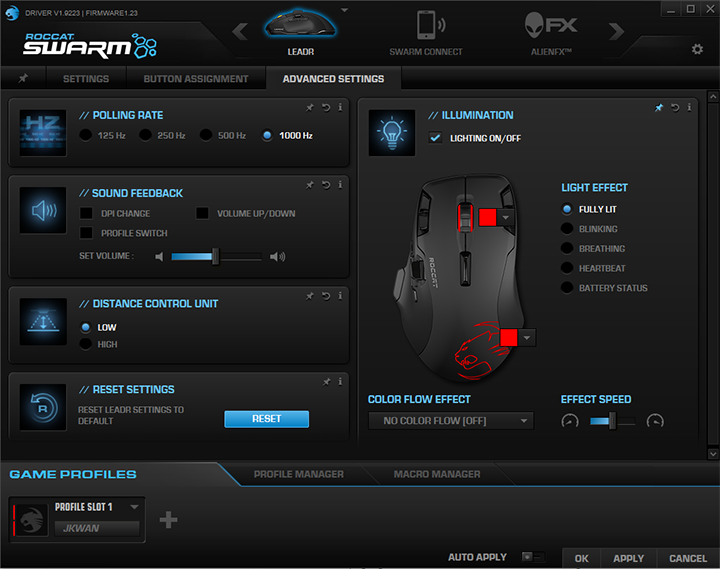Reset Polling Rate panel with undo icon
The height and width of the screenshot is (569, 720).
pyautogui.click(x=325, y=107)
